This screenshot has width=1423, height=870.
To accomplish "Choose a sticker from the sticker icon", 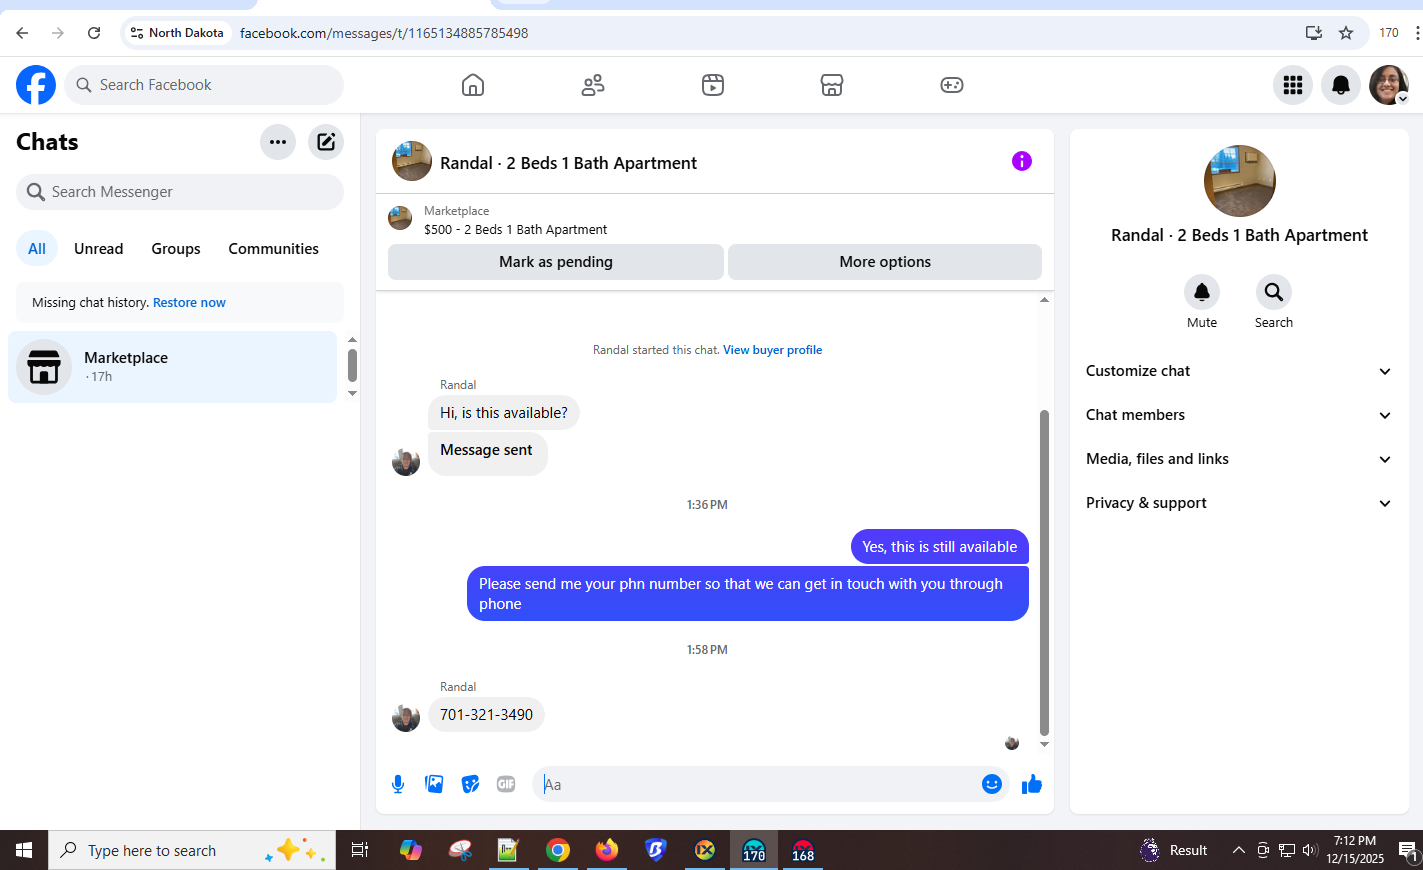I will [470, 784].
